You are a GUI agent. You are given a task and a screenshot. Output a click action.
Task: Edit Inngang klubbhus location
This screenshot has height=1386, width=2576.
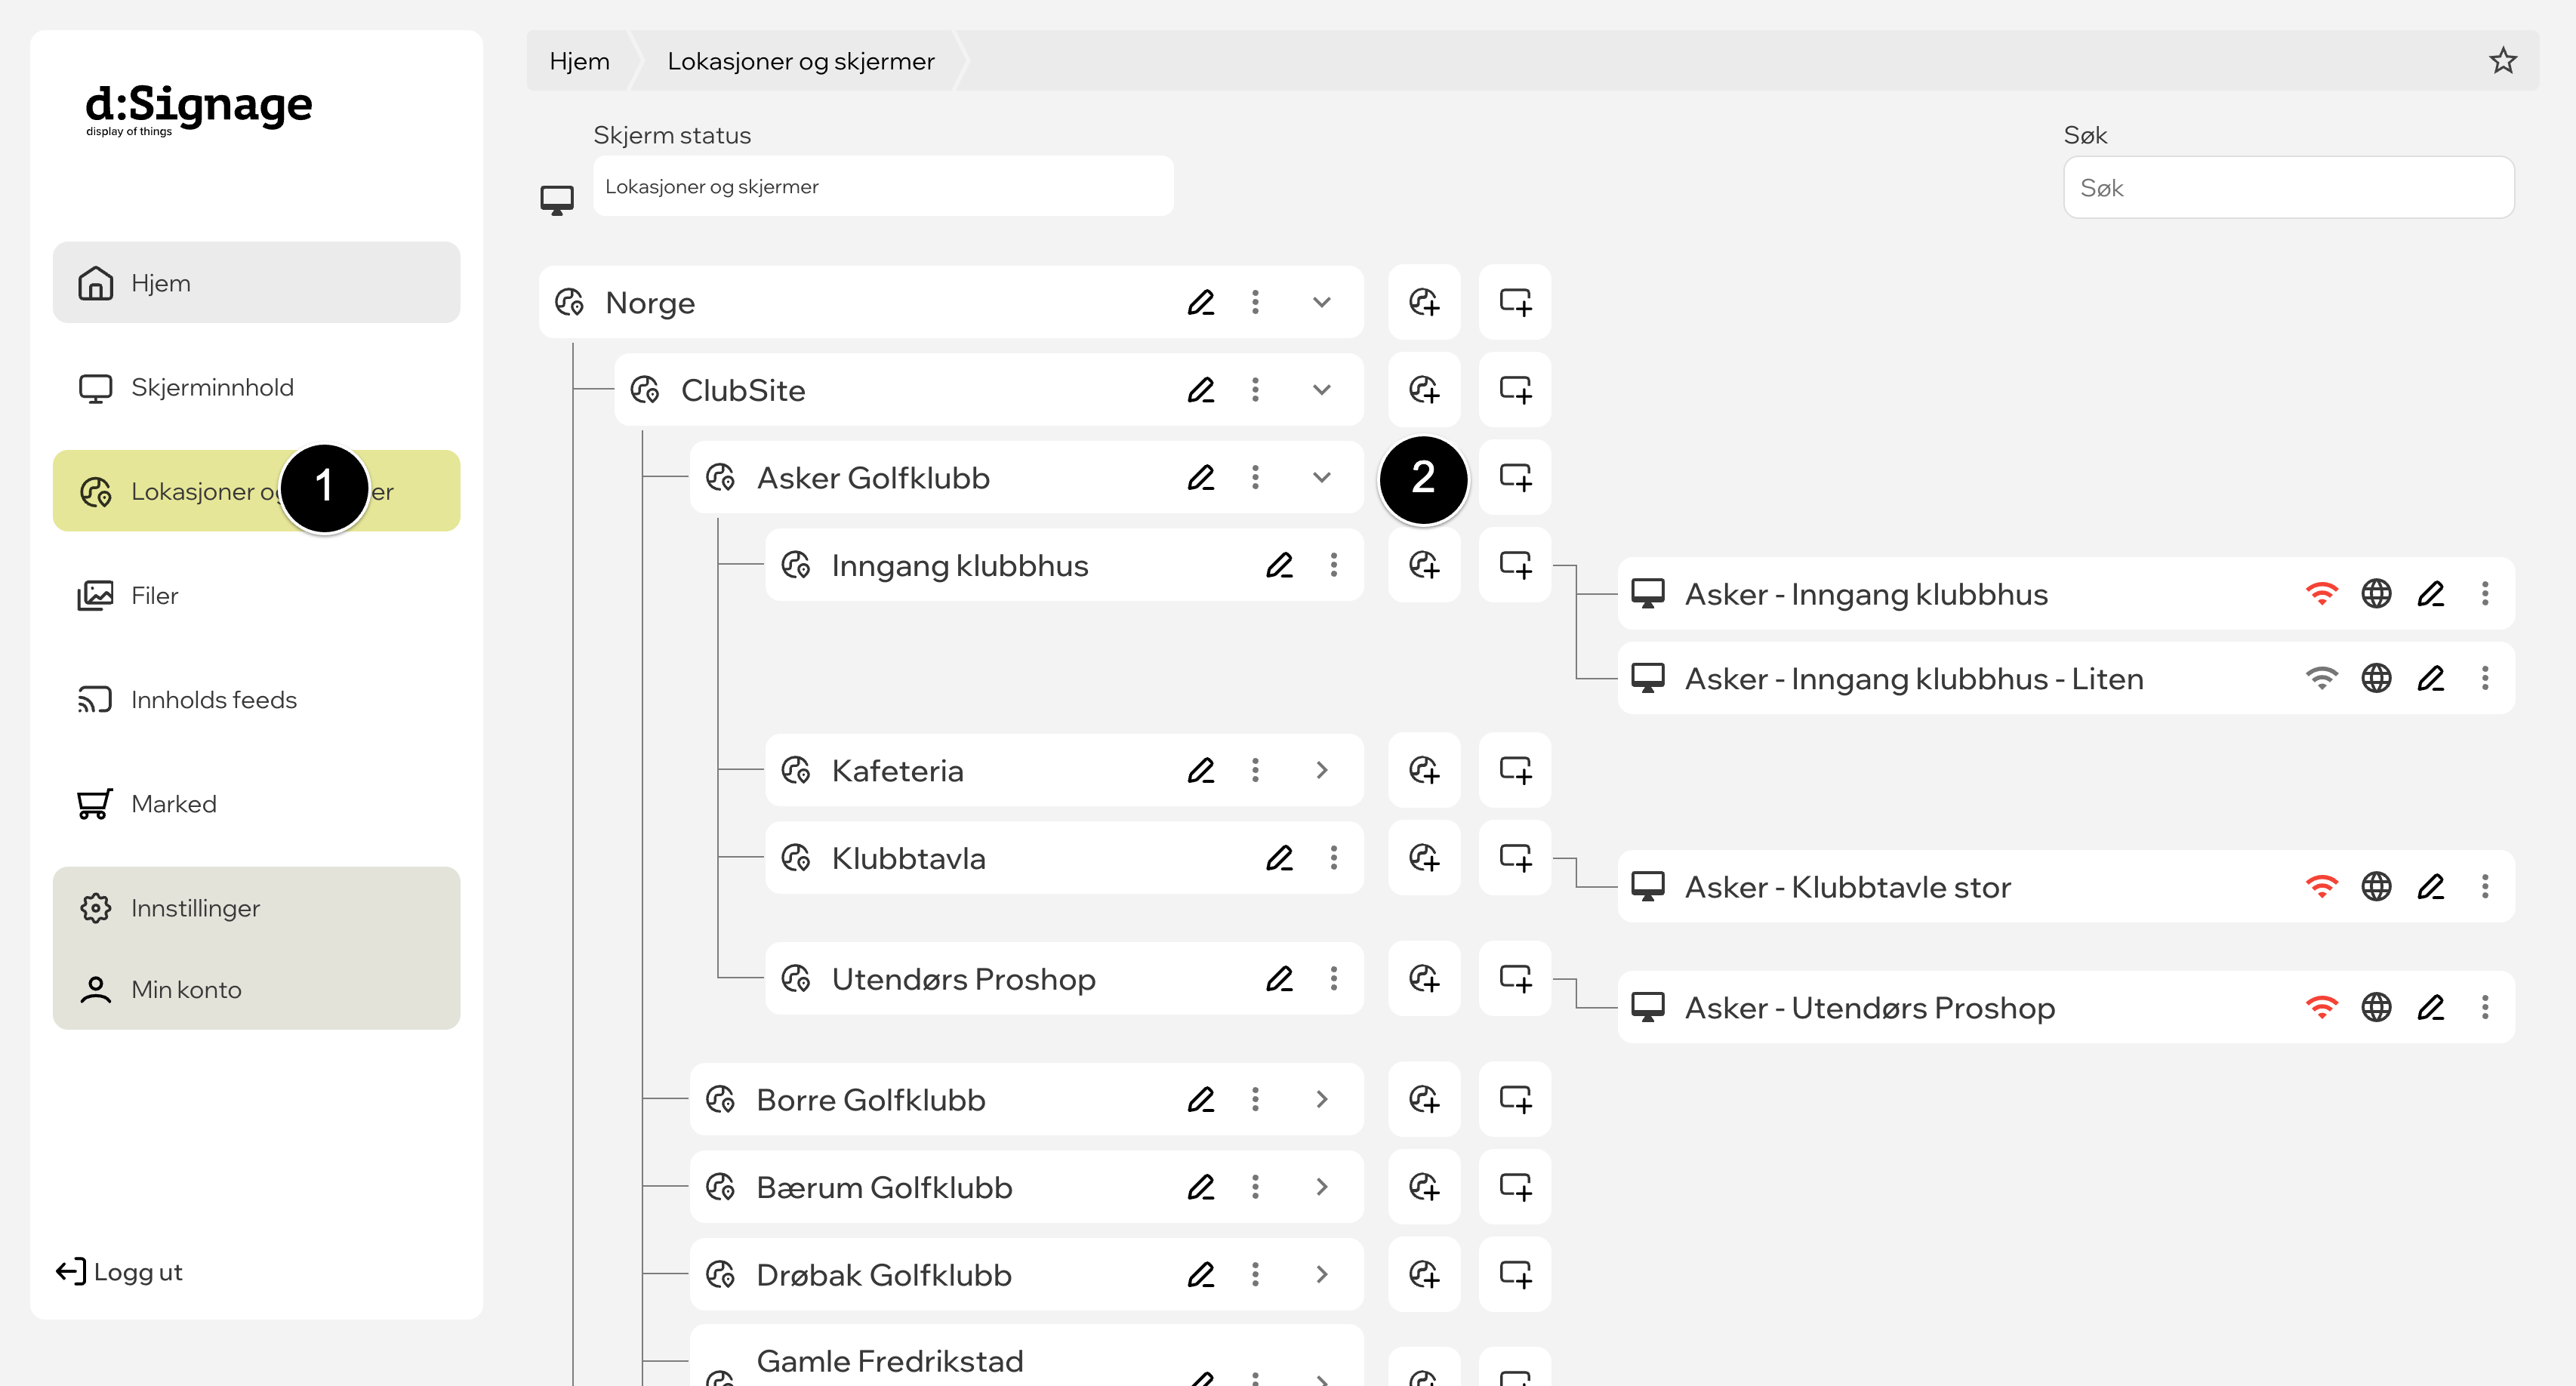coord(1279,565)
